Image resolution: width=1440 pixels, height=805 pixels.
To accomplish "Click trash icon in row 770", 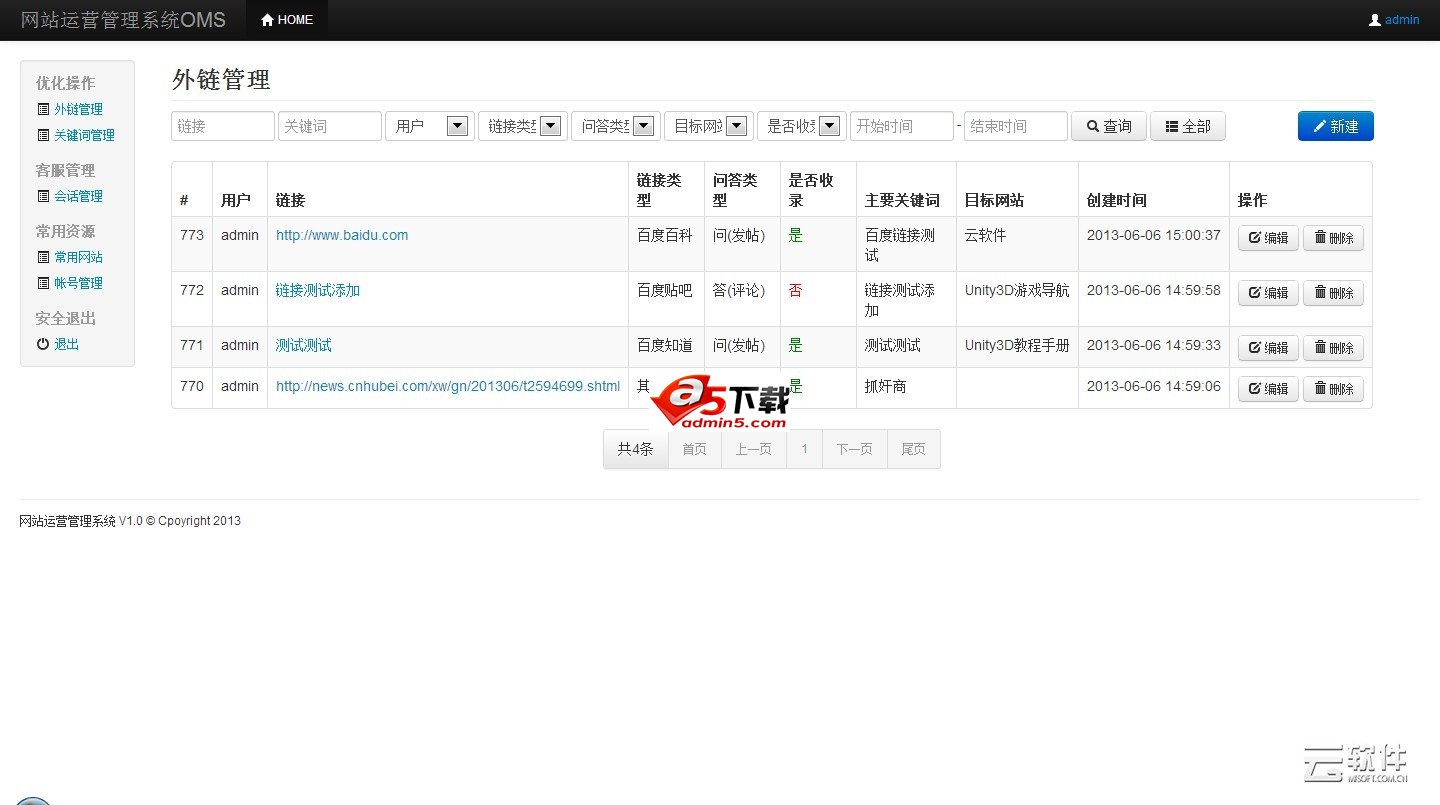I will [1320, 389].
